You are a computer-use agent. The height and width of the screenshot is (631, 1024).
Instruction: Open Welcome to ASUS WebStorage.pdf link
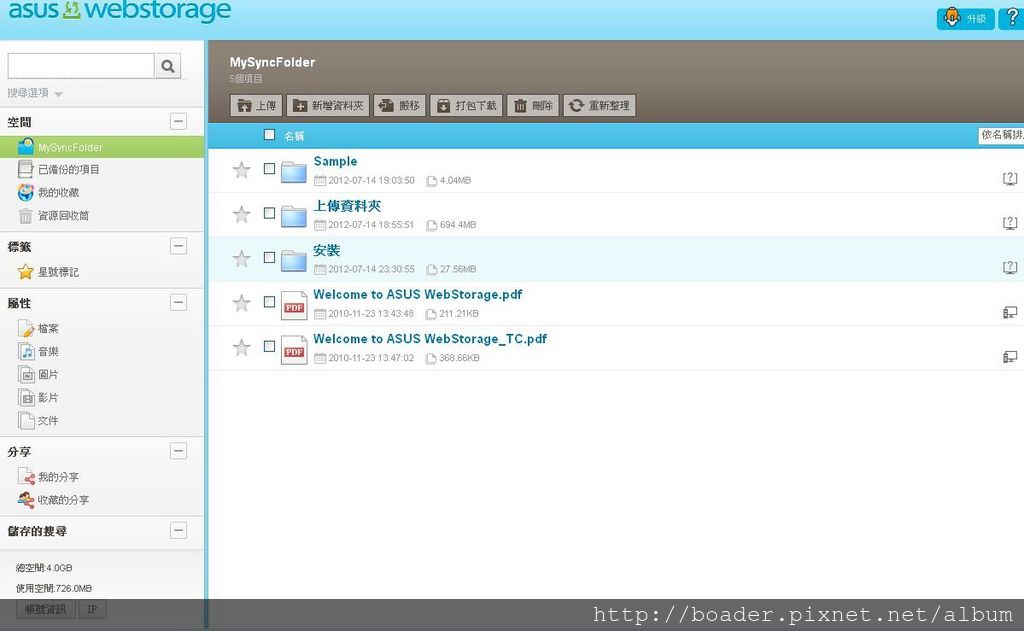coord(417,295)
